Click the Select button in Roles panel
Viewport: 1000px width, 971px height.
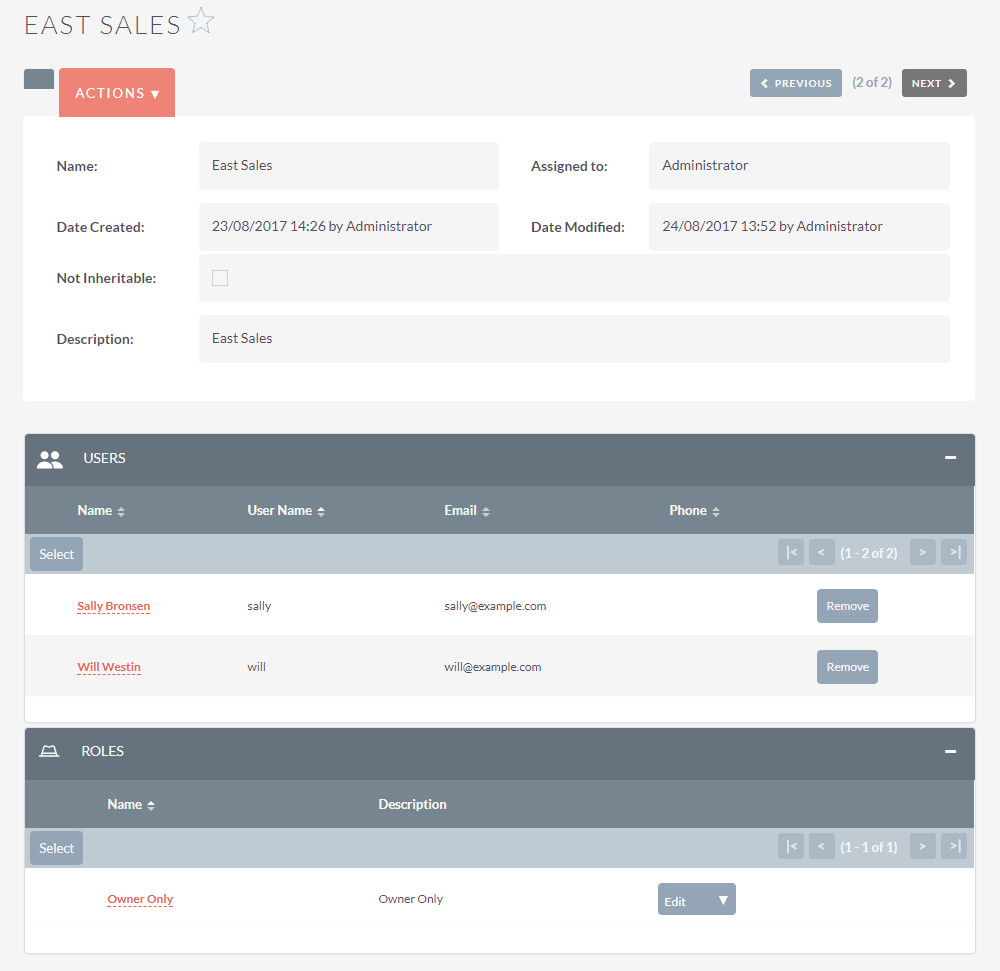[x=57, y=848]
